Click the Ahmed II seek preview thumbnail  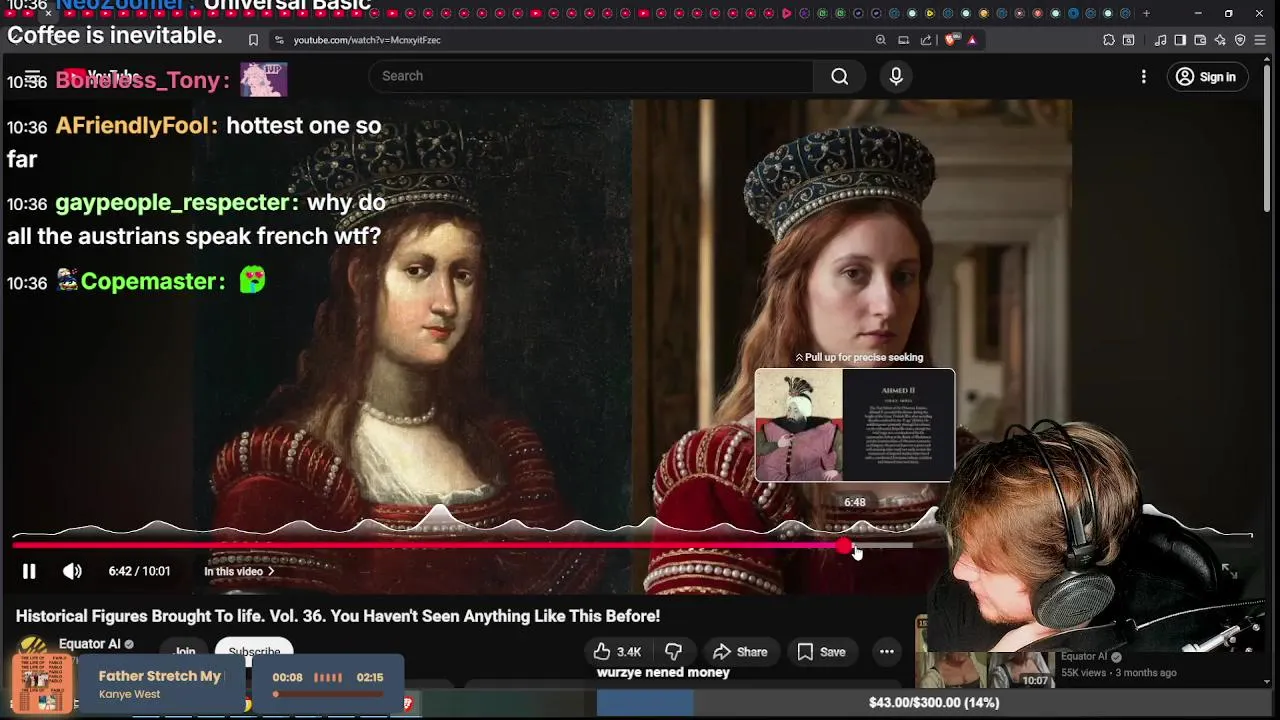[855, 425]
